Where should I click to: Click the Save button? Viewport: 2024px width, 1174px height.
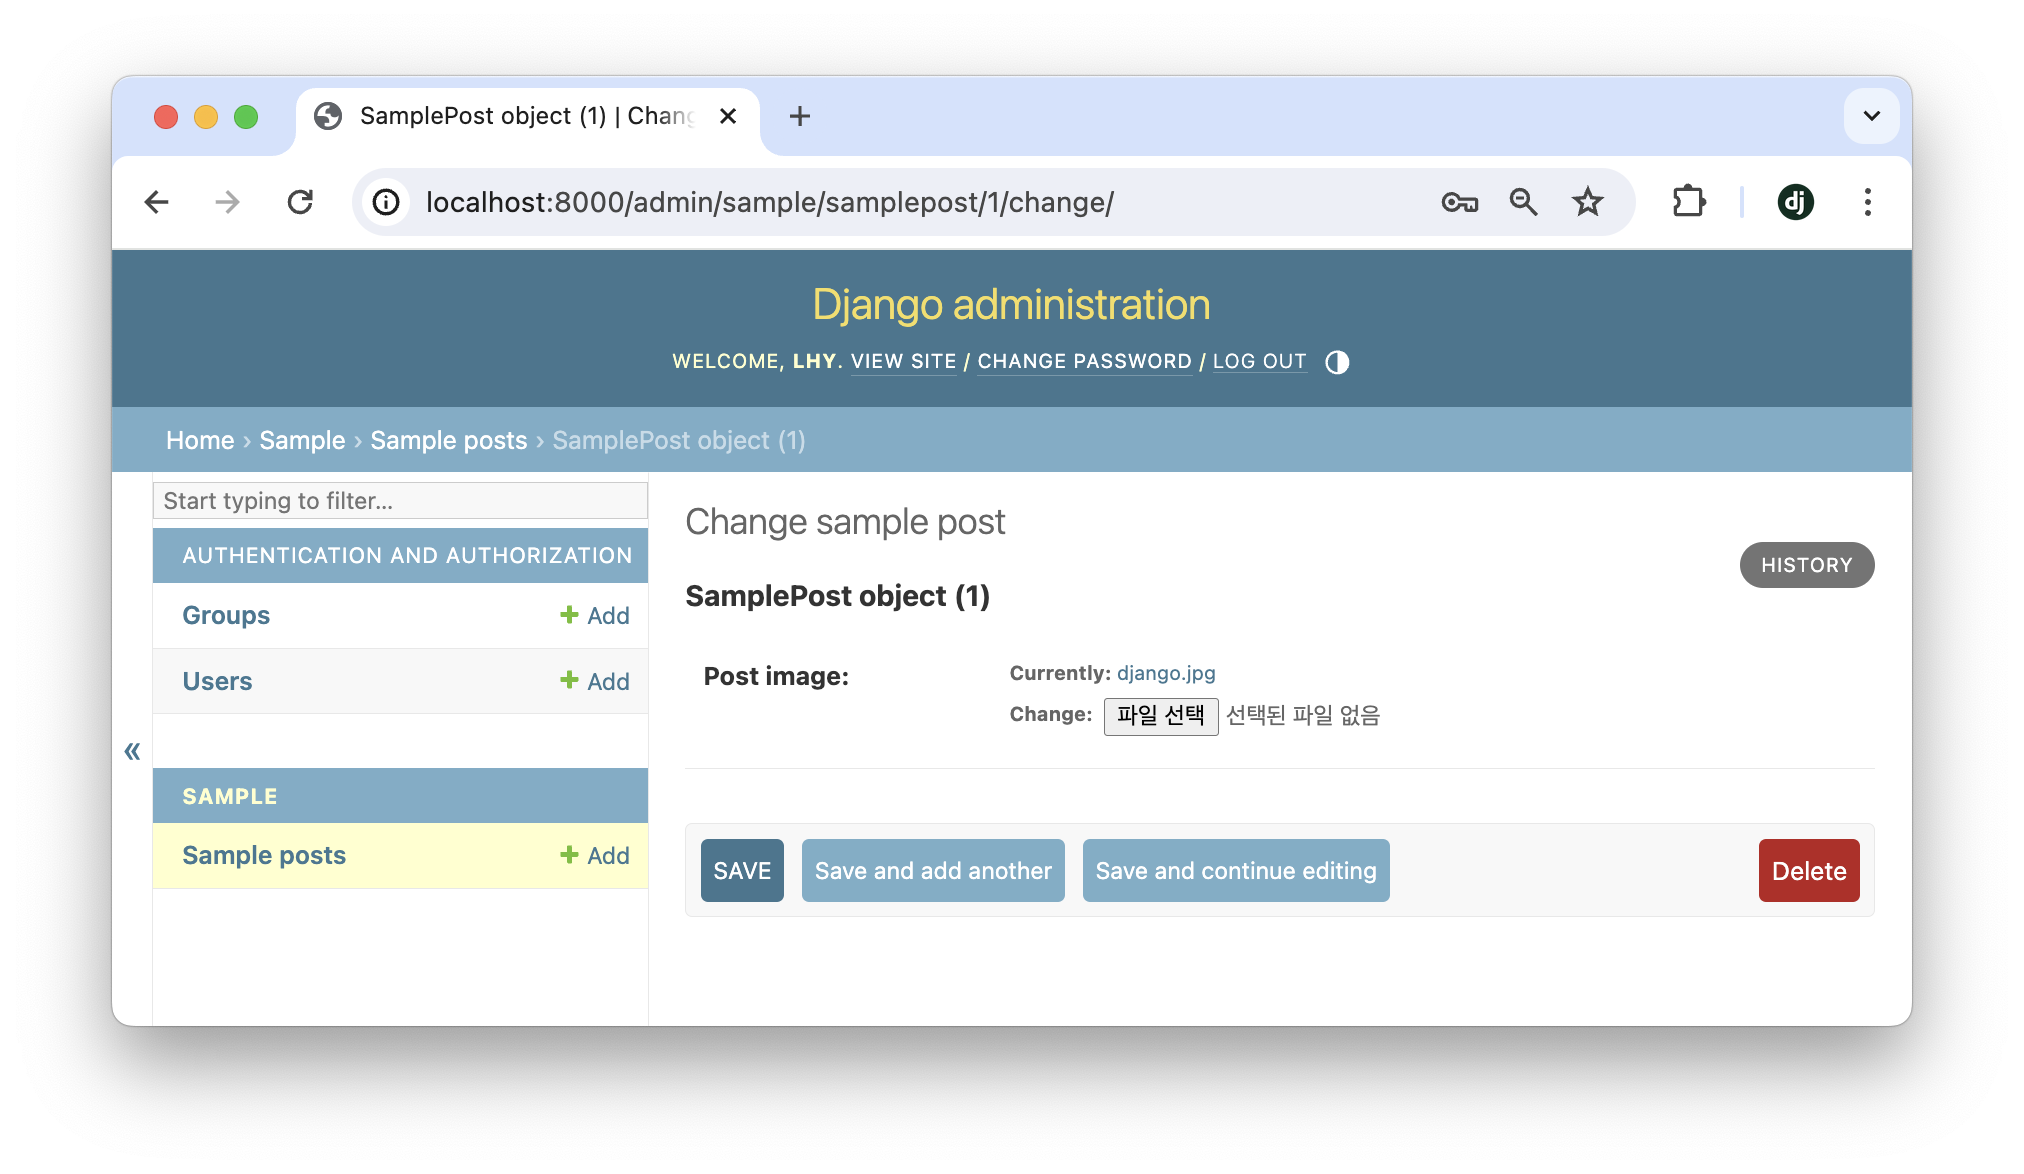(742, 870)
